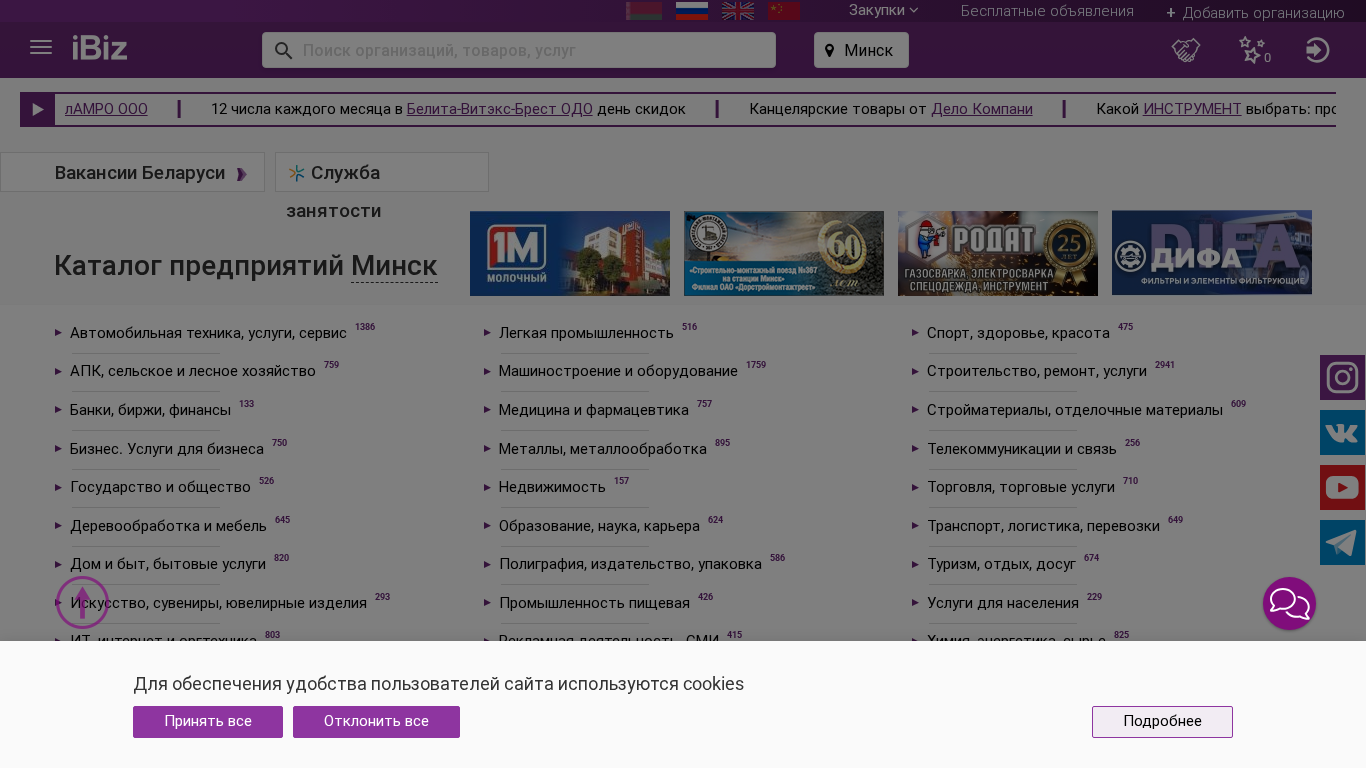Open the Дело Компани link

[x=982, y=109]
